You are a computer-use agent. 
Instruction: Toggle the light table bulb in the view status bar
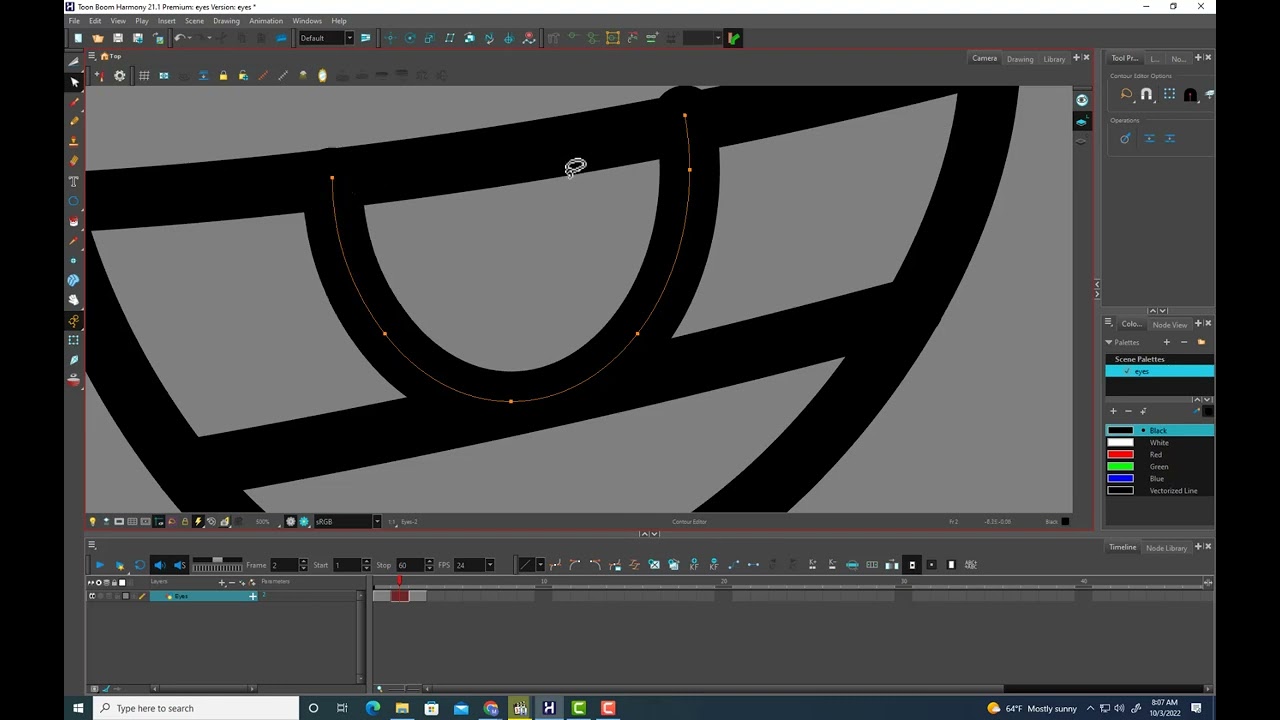coord(93,521)
